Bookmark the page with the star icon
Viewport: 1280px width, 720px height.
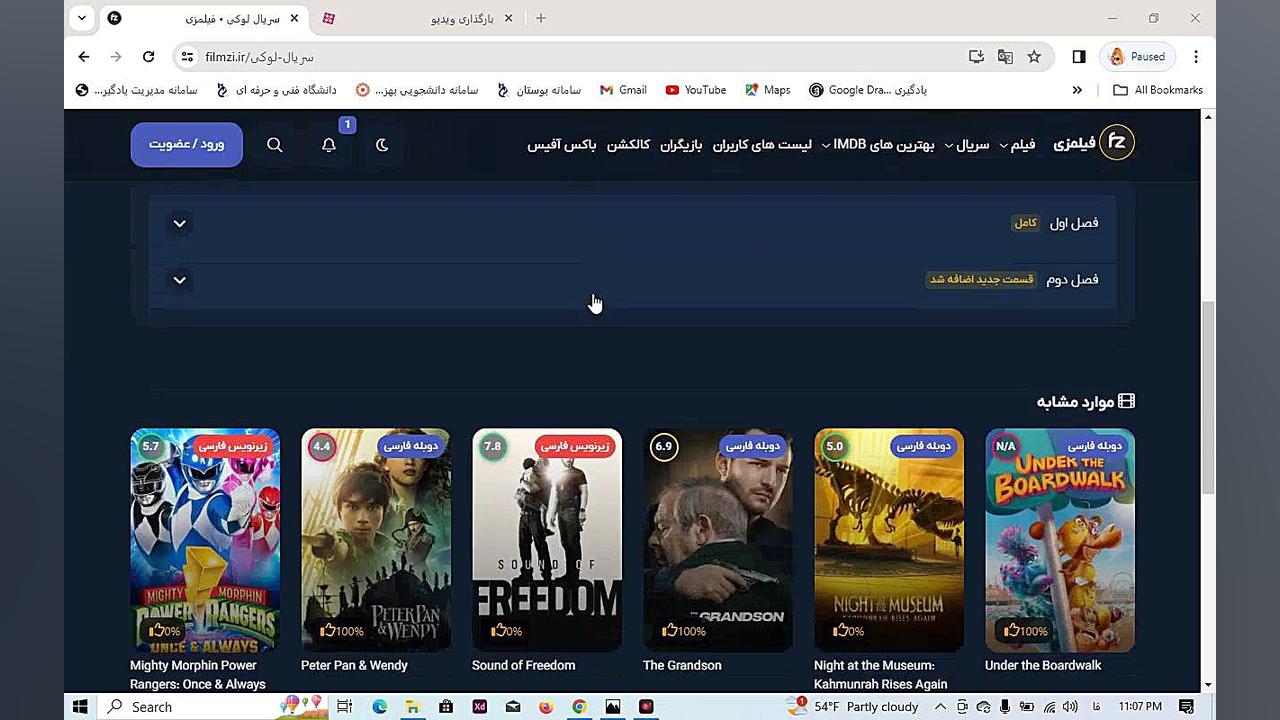pyautogui.click(x=1035, y=57)
